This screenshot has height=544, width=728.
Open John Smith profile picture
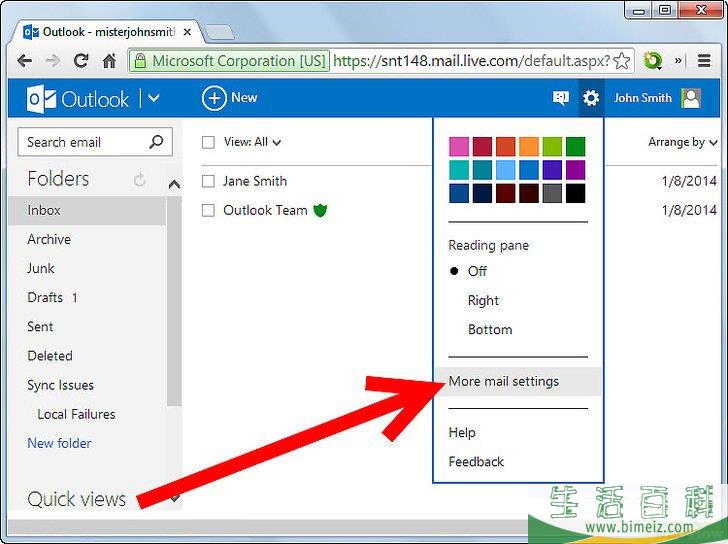coord(691,98)
